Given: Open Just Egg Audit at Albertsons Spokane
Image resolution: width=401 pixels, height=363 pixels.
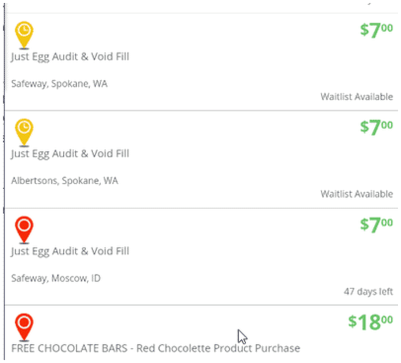Looking at the screenshot, I should [70, 154].
